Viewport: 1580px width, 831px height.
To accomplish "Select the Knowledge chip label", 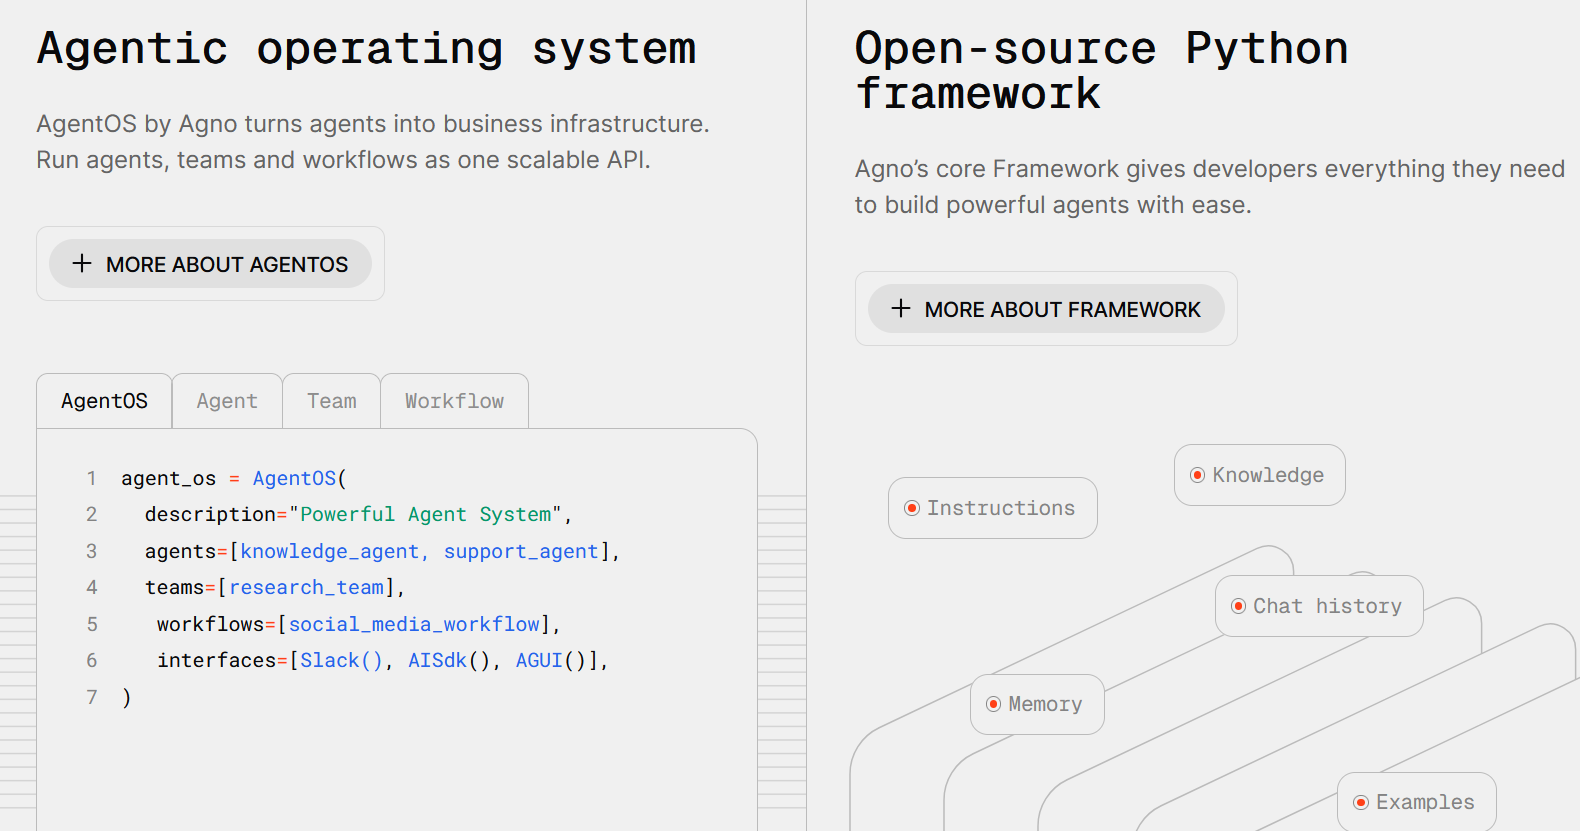I will coord(1268,475).
